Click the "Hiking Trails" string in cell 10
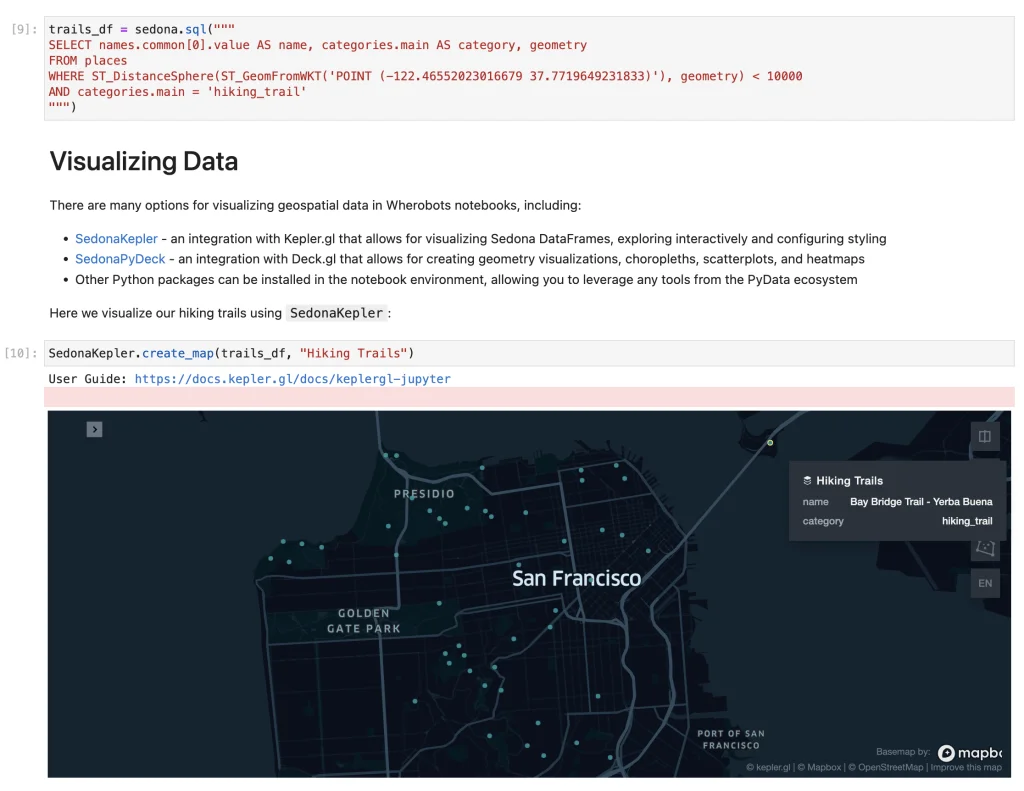This screenshot has width=1024, height=791. tap(353, 353)
